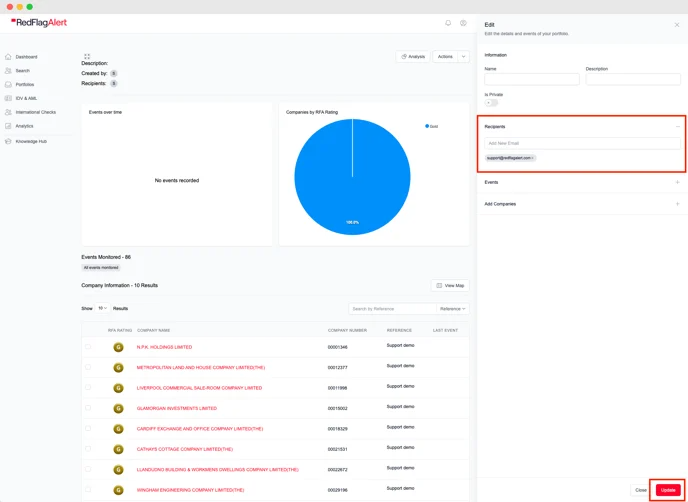688x502 pixels.
Task: Expand the Events section with plus icon
Action: (x=677, y=182)
